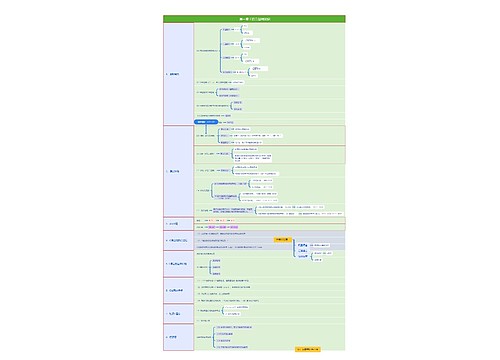This screenshot has width=500, height=360.
Task: Click the first gray-shaded row in the fourth section
Action: pos(269,234)
